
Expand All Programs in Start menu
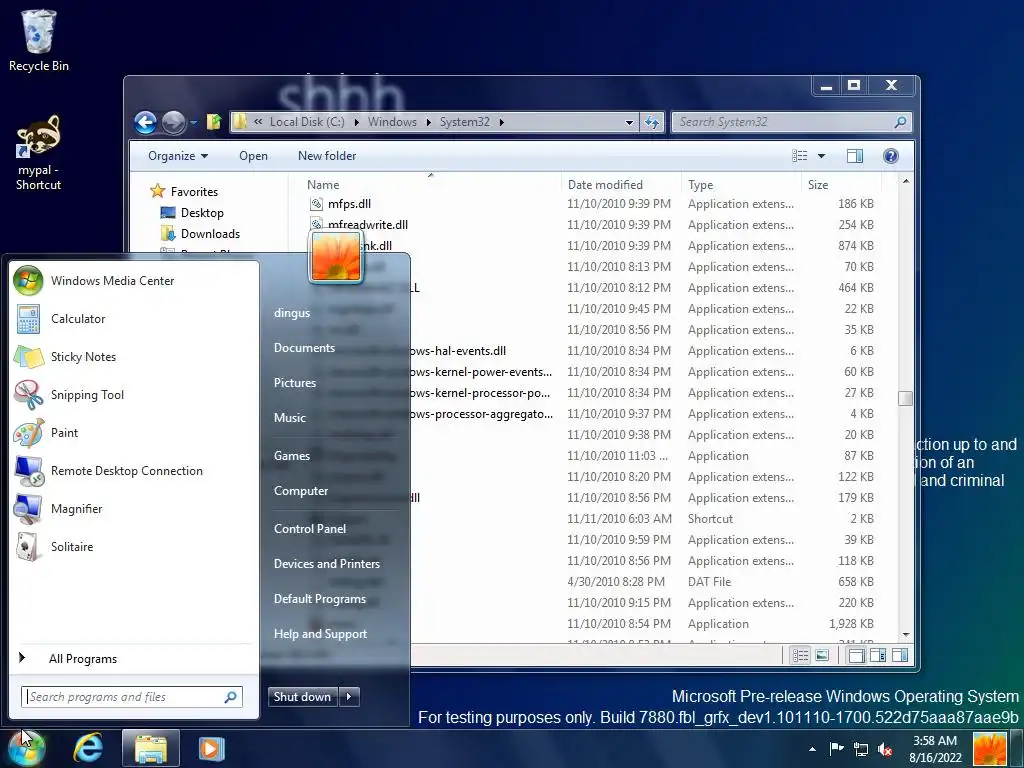tap(83, 658)
